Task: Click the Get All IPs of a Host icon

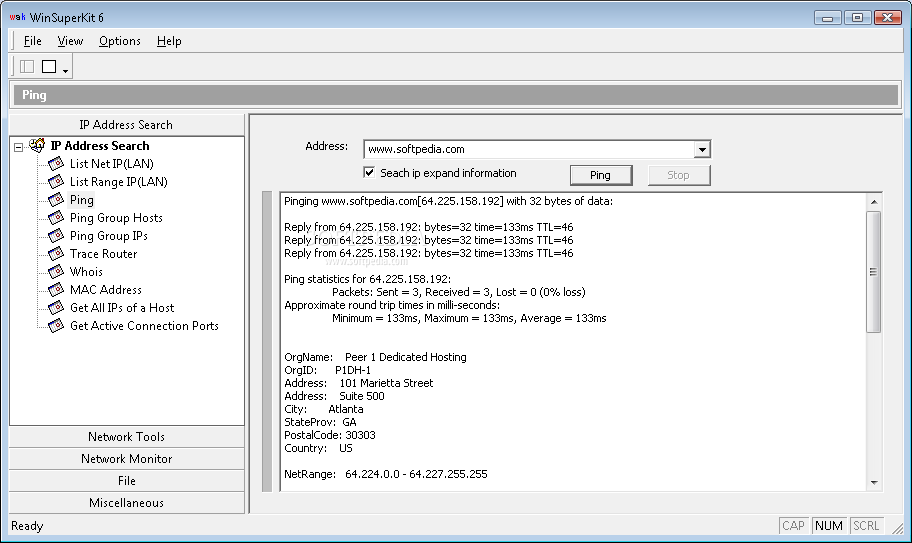Action: [56, 308]
